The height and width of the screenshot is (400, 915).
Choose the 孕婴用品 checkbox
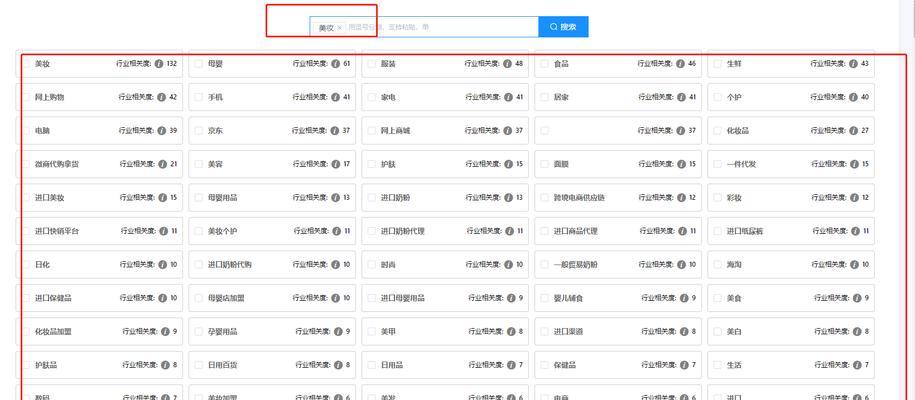(198, 331)
